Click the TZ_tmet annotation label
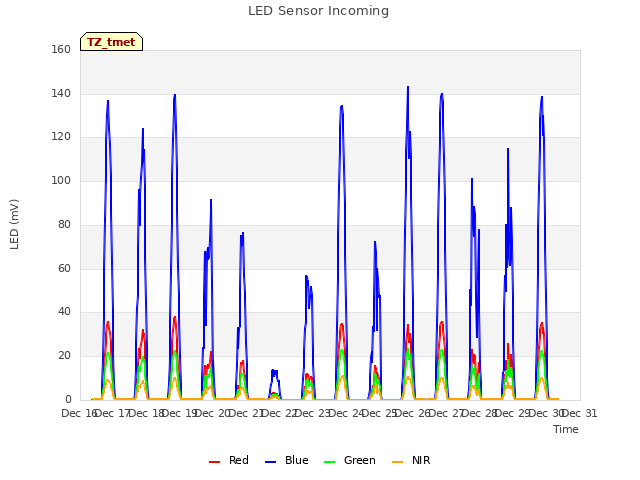Screen dimensions: 640x480 tap(111, 42)
